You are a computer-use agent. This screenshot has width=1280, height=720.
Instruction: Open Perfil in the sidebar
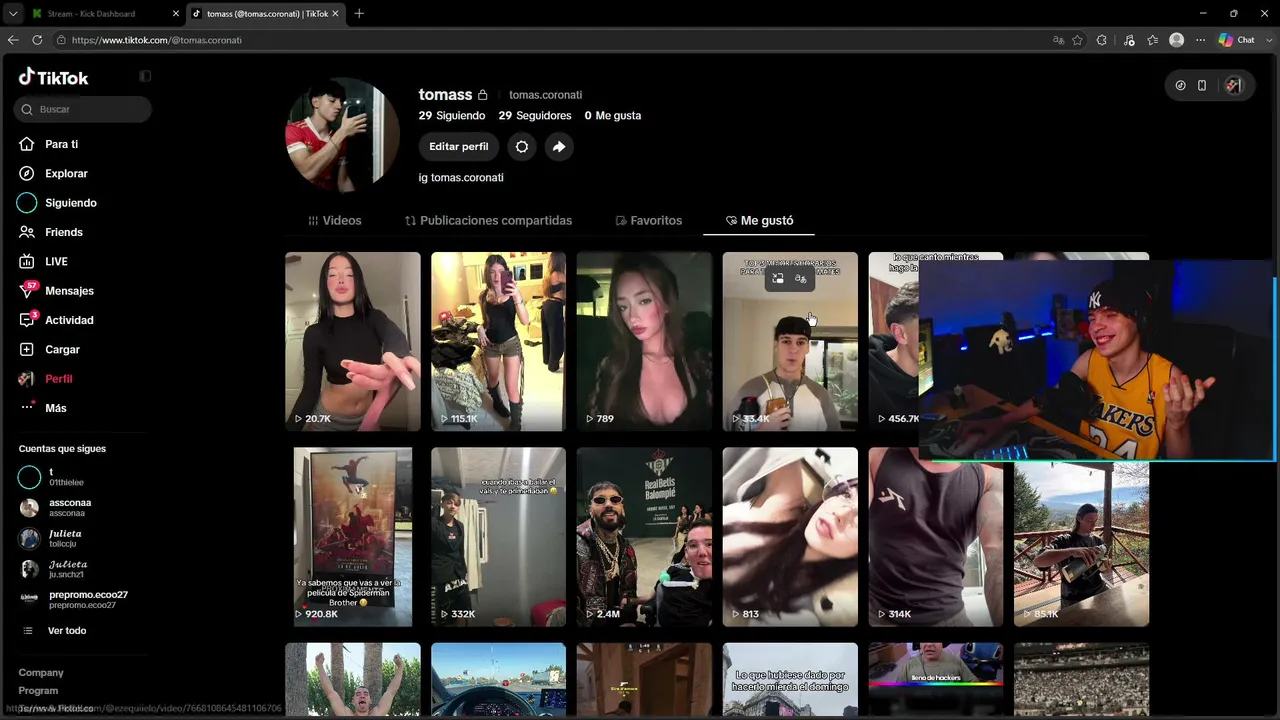coord(58,379)
